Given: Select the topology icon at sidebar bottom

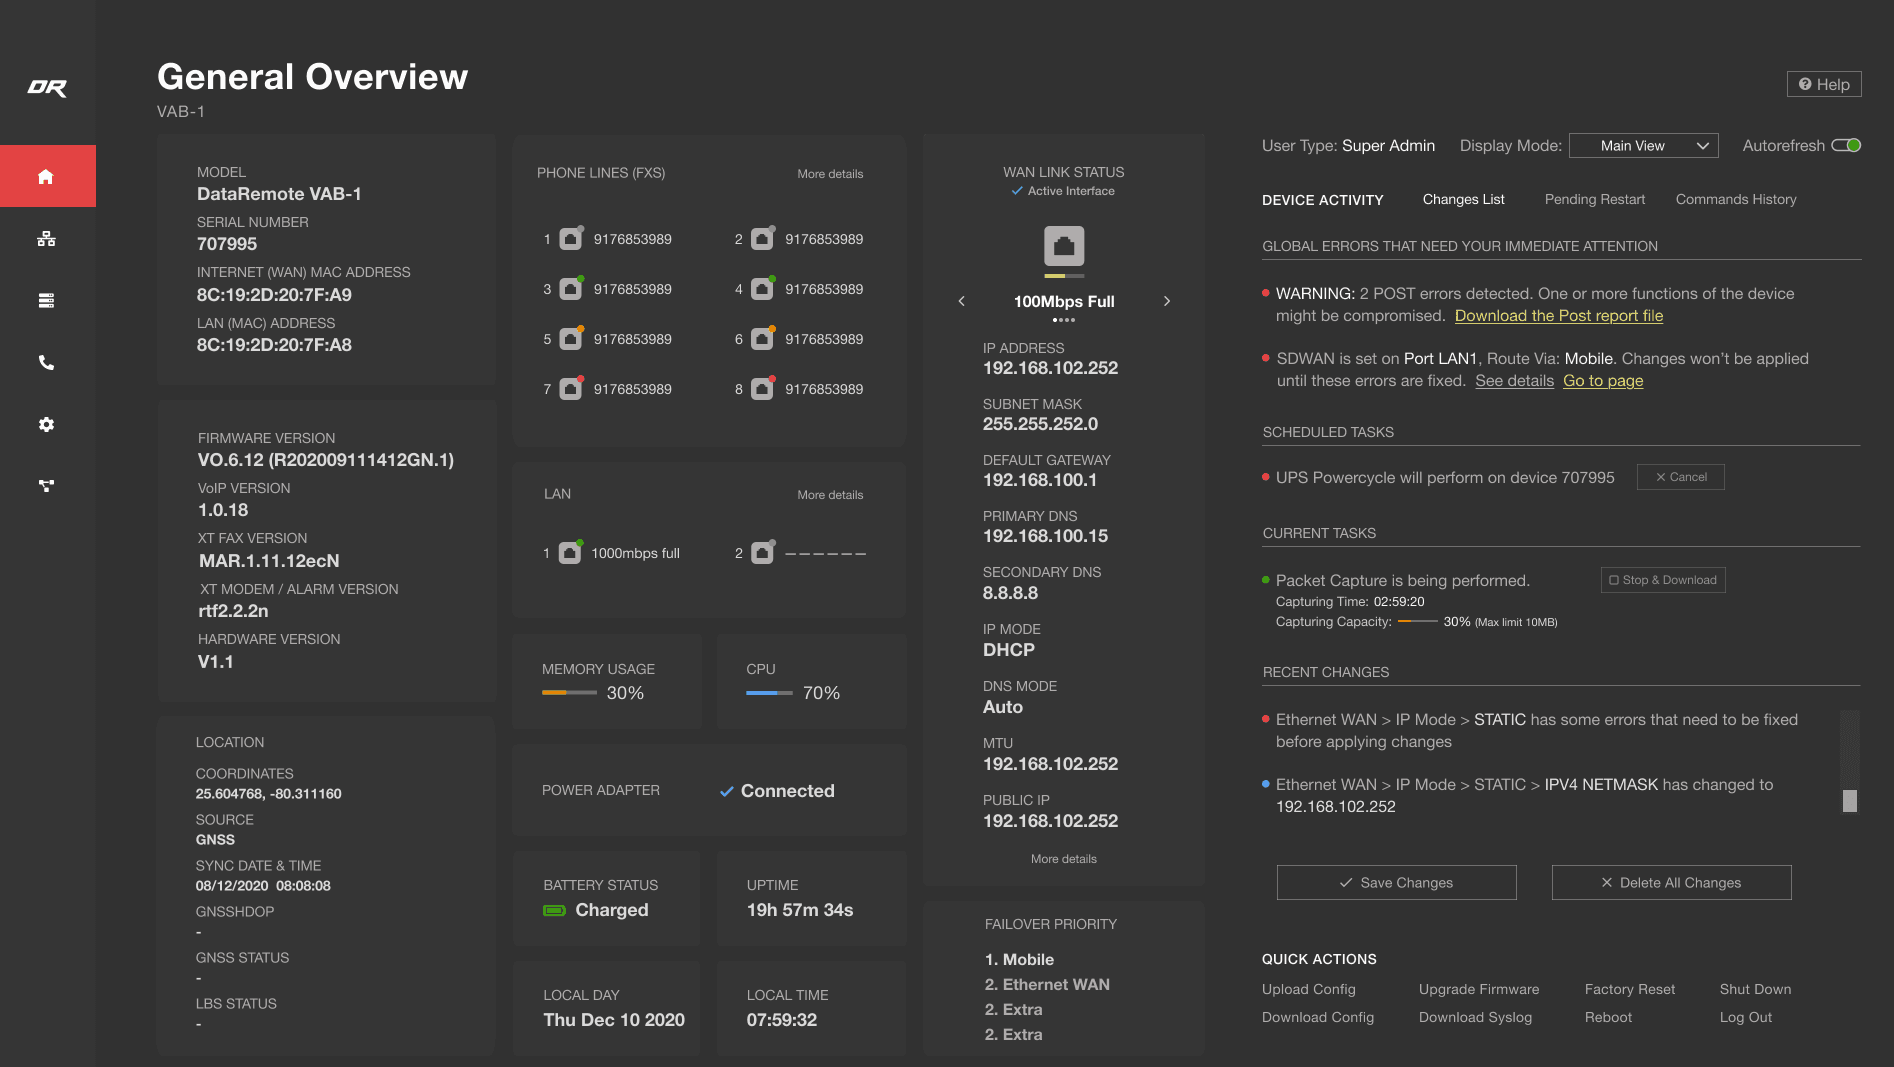Looking at the screenshot, I should tap(46, 486).
